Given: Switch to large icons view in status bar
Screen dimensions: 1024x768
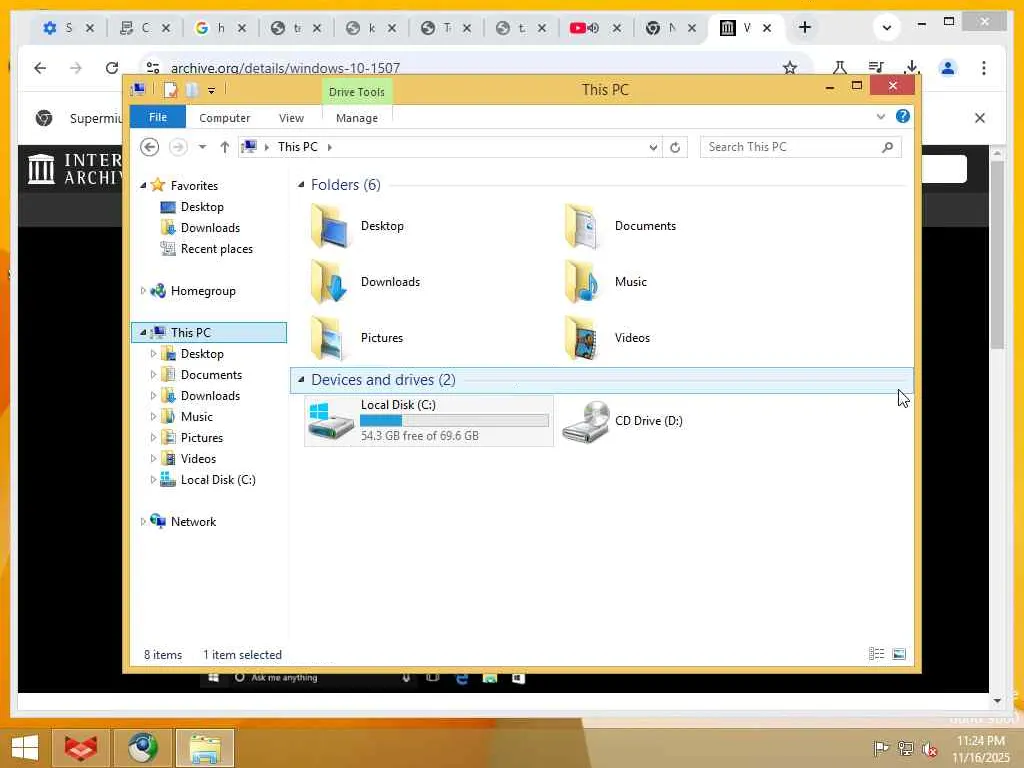Looking at the screenshot, I should [899, 654].
